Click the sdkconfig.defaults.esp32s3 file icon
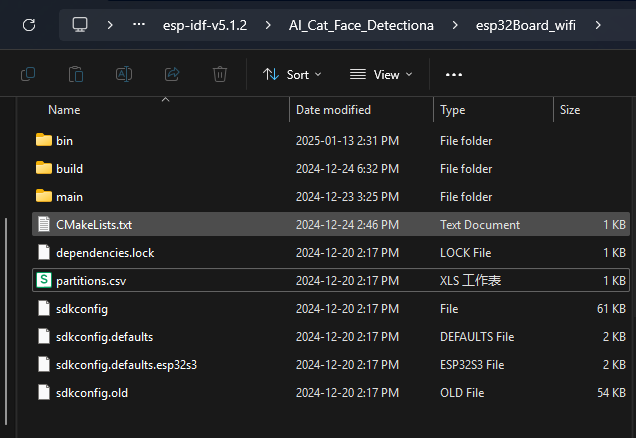The width and height of the screenshot is (636, 438). (44, 364)
